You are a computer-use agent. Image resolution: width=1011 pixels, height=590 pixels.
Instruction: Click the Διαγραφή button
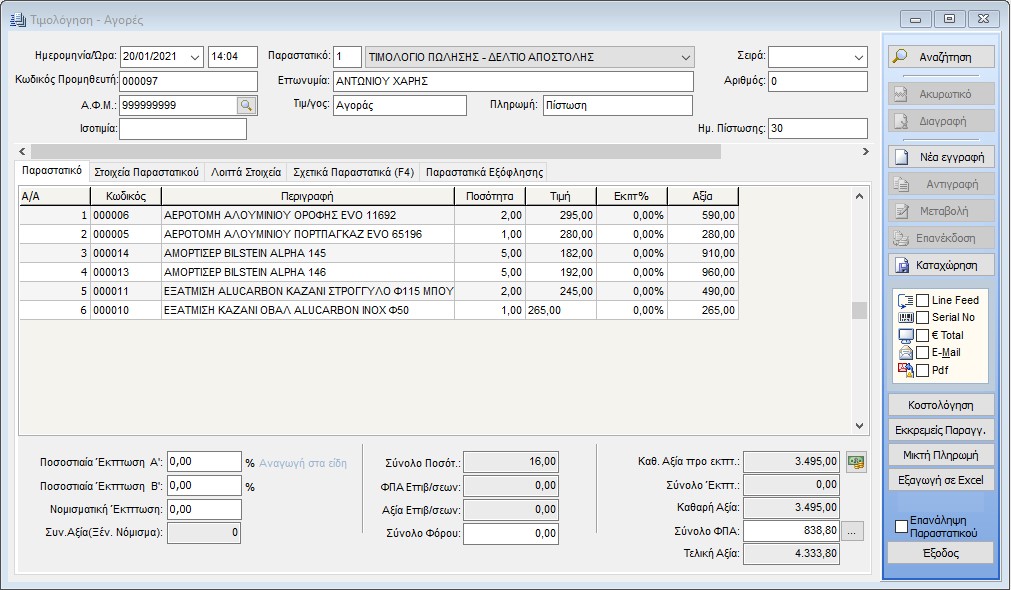(940, 121)
